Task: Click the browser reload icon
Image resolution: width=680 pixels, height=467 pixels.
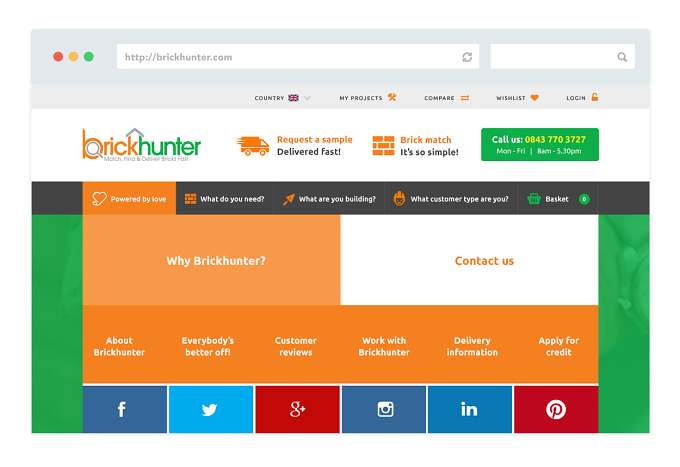Action: point(467,57)
